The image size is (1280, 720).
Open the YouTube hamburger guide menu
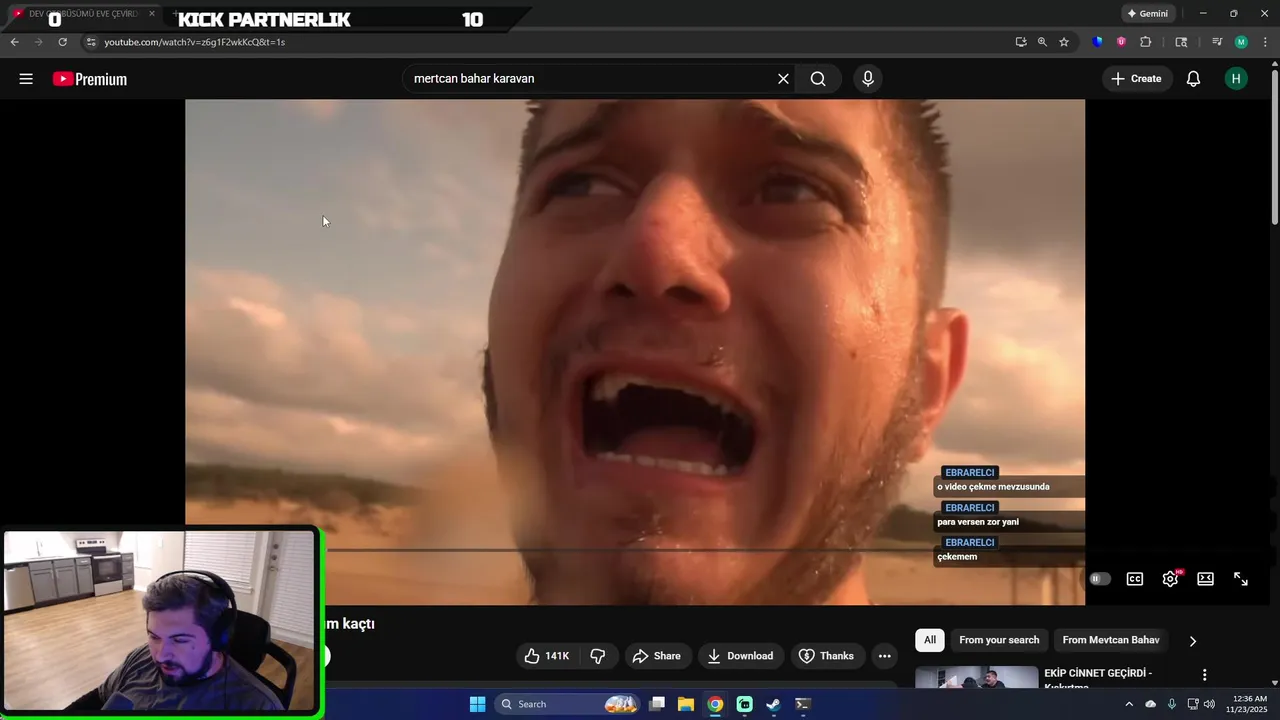pyautogui.click(x=26, y=79)
